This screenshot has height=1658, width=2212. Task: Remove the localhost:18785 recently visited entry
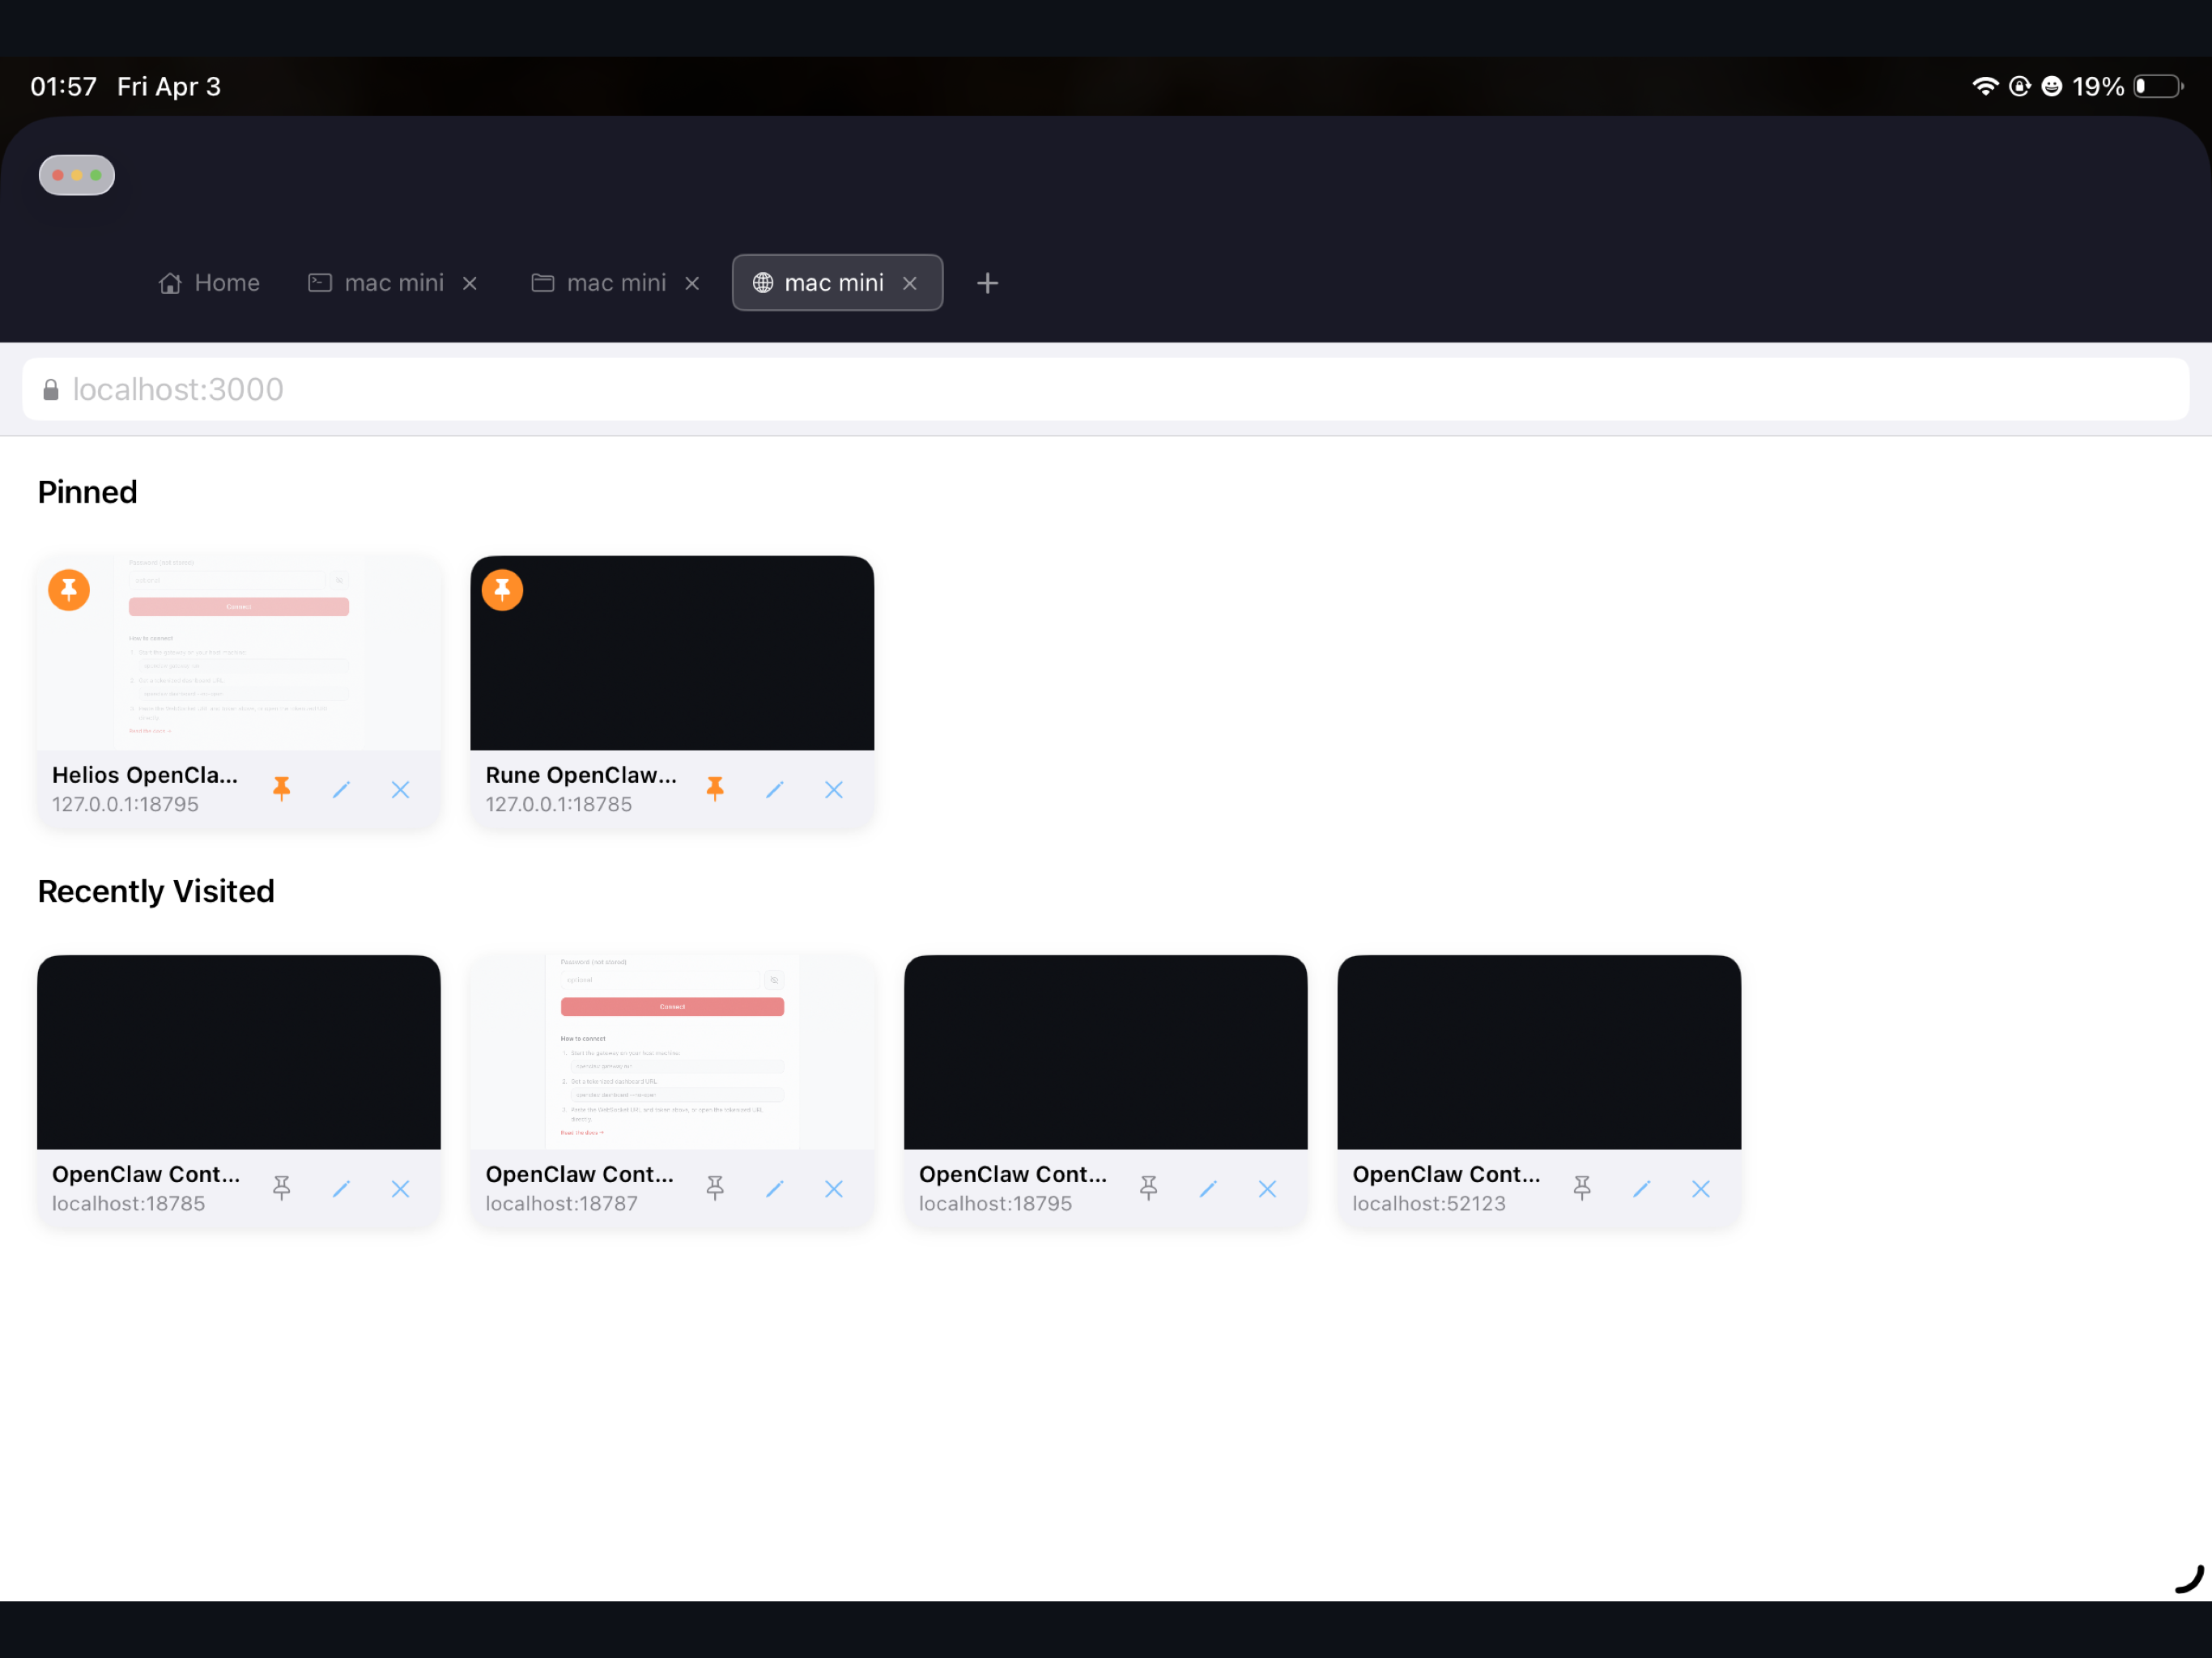pos(400,1189)
